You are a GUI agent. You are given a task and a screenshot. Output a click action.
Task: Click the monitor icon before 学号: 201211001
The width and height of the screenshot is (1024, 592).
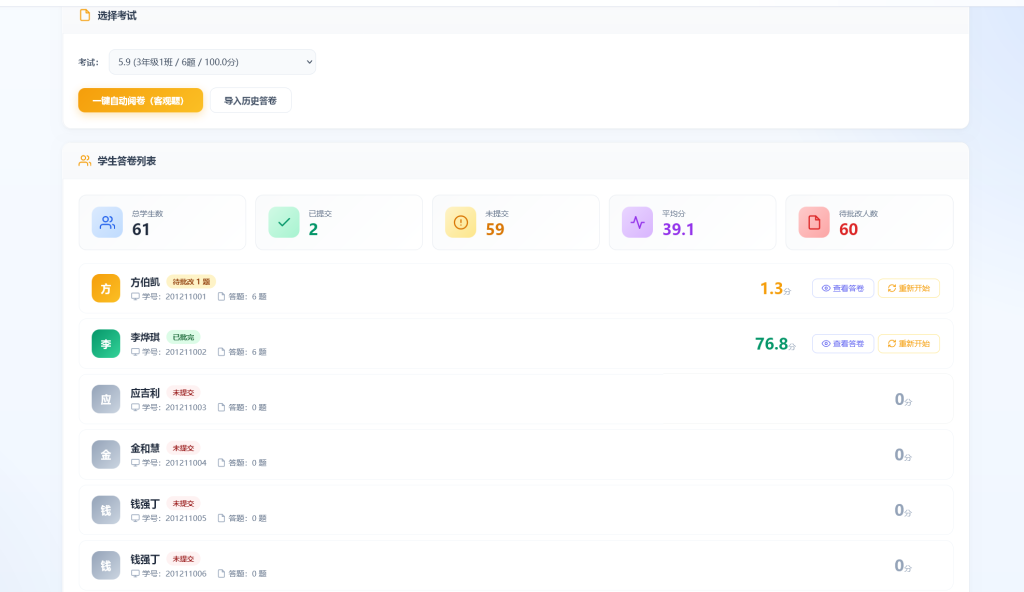135,297
